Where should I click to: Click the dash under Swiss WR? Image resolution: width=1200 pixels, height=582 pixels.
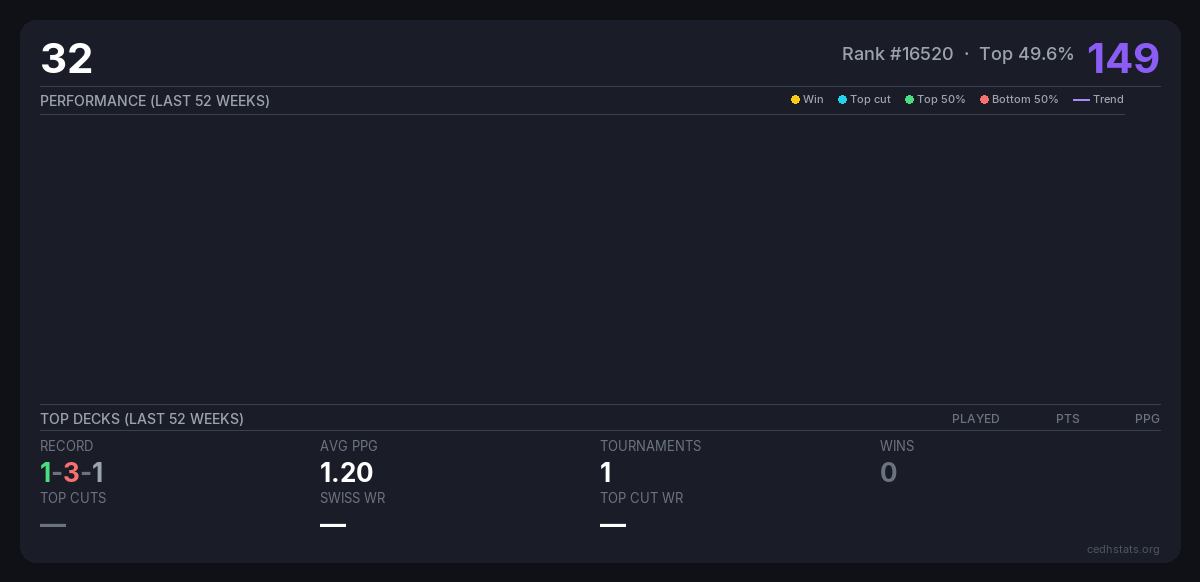click(x=333, y=525)
